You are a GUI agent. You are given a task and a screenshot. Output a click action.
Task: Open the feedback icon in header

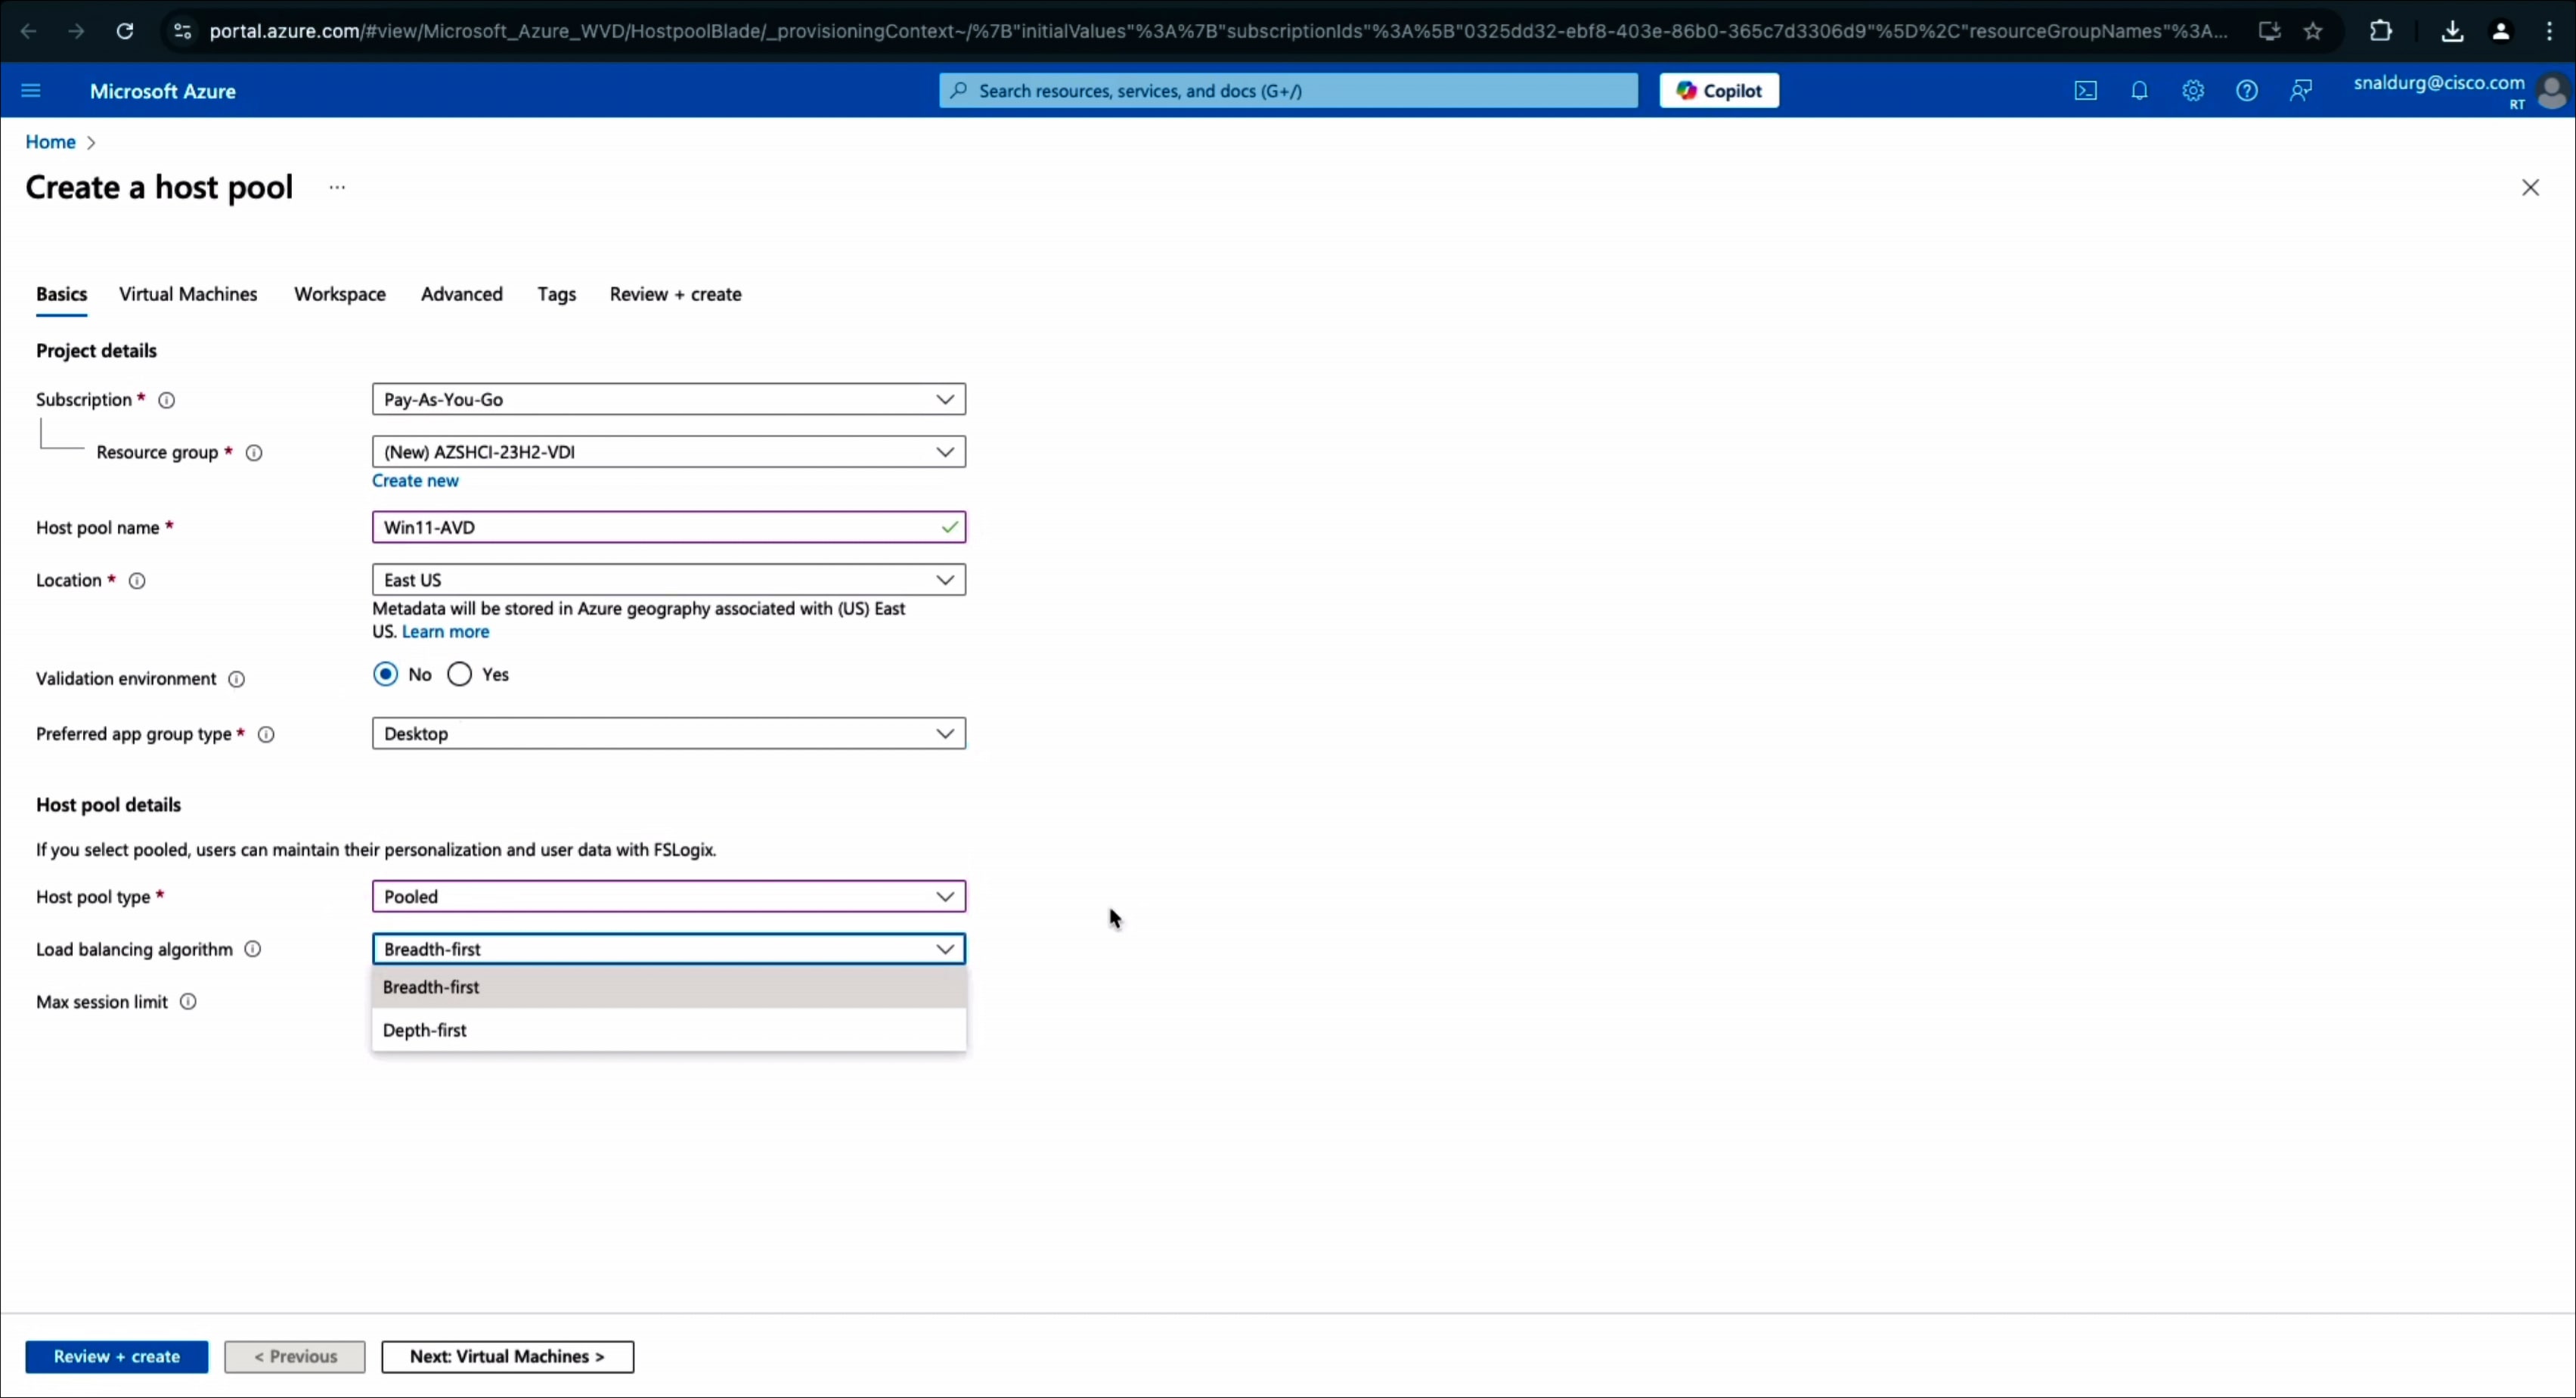click(2301, 91)
